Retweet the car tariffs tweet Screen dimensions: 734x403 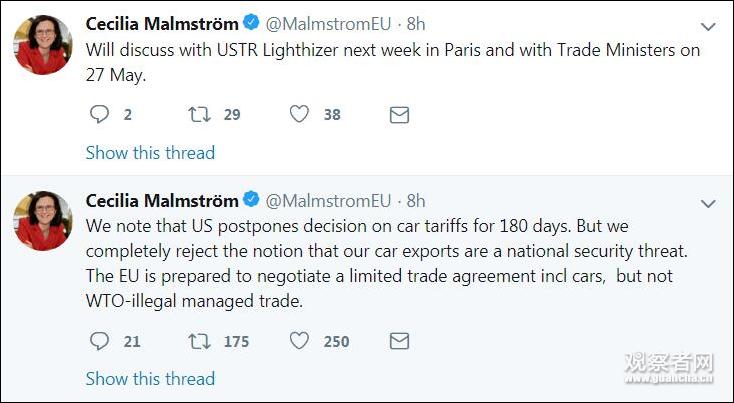(200, 341)
